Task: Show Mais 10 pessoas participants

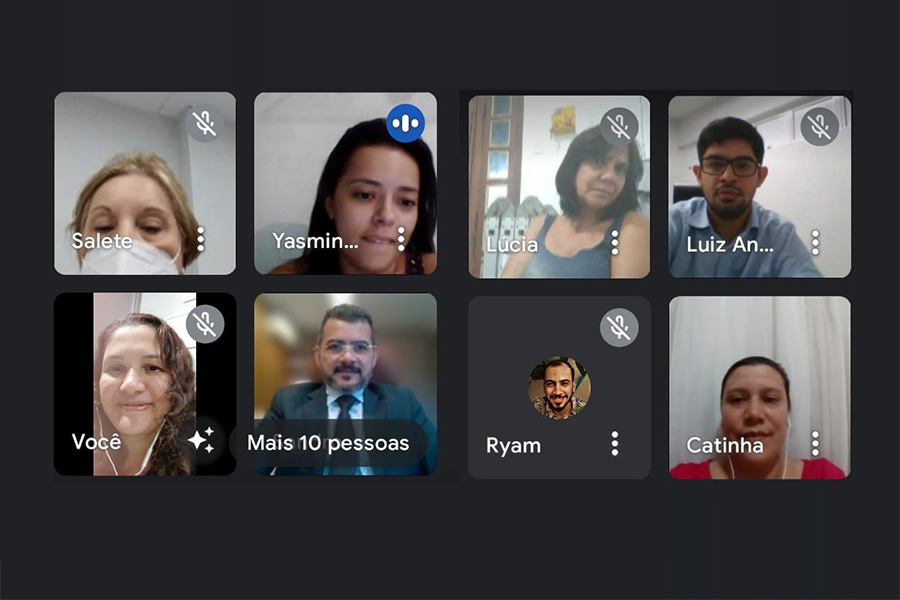Action: point(328,443)
